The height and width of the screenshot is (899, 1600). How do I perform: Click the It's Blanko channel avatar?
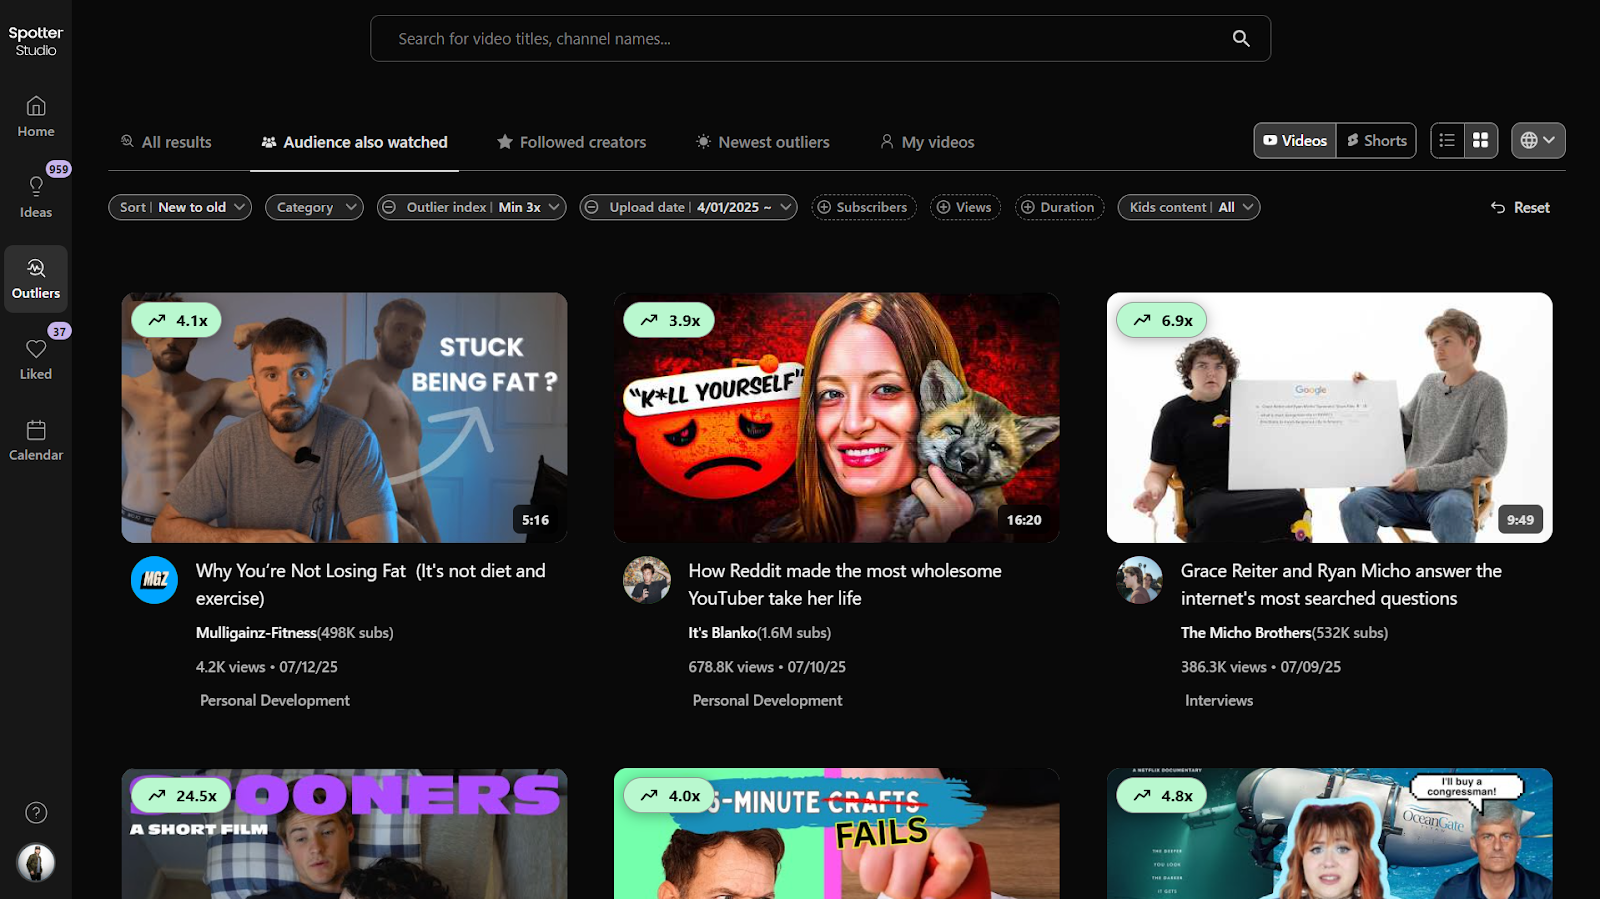(647, 580)
